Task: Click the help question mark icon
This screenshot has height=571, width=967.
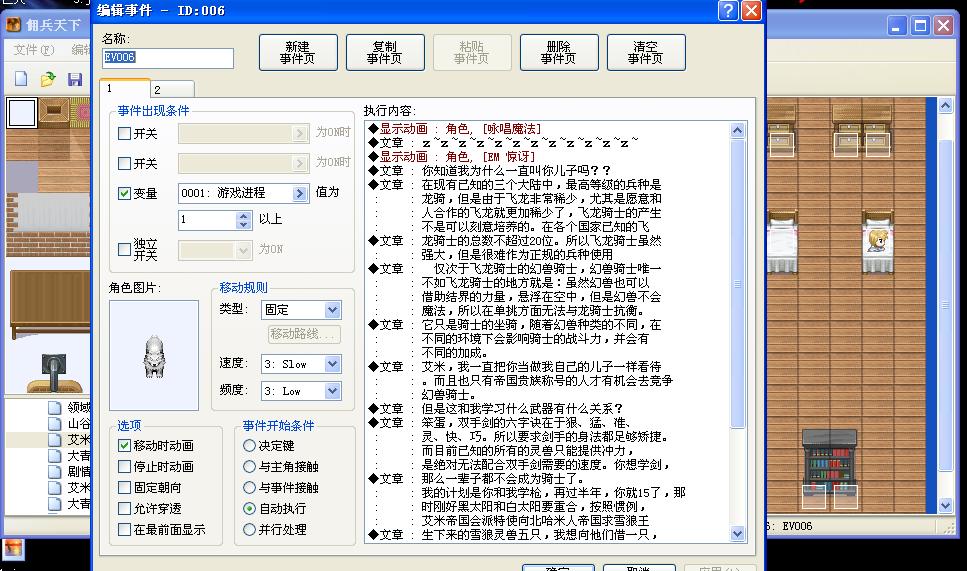Action: [728, 11]
